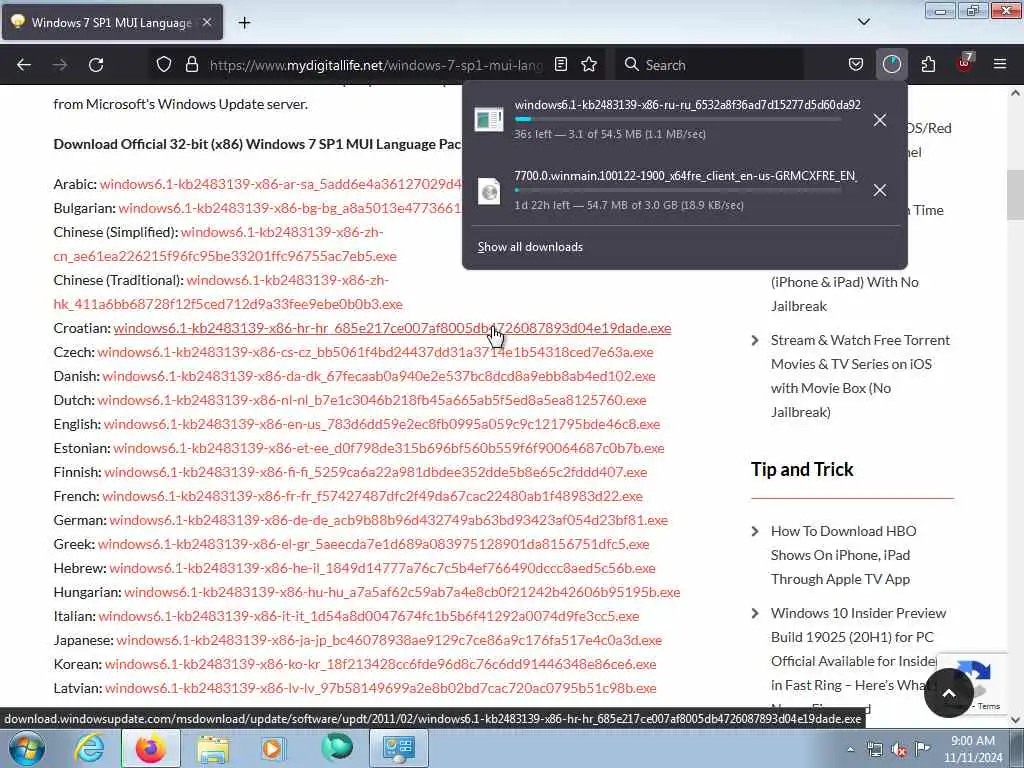1024x768 pixels.
Task: Download the Korean ko-kr language pack link
Action: [381, 664]
